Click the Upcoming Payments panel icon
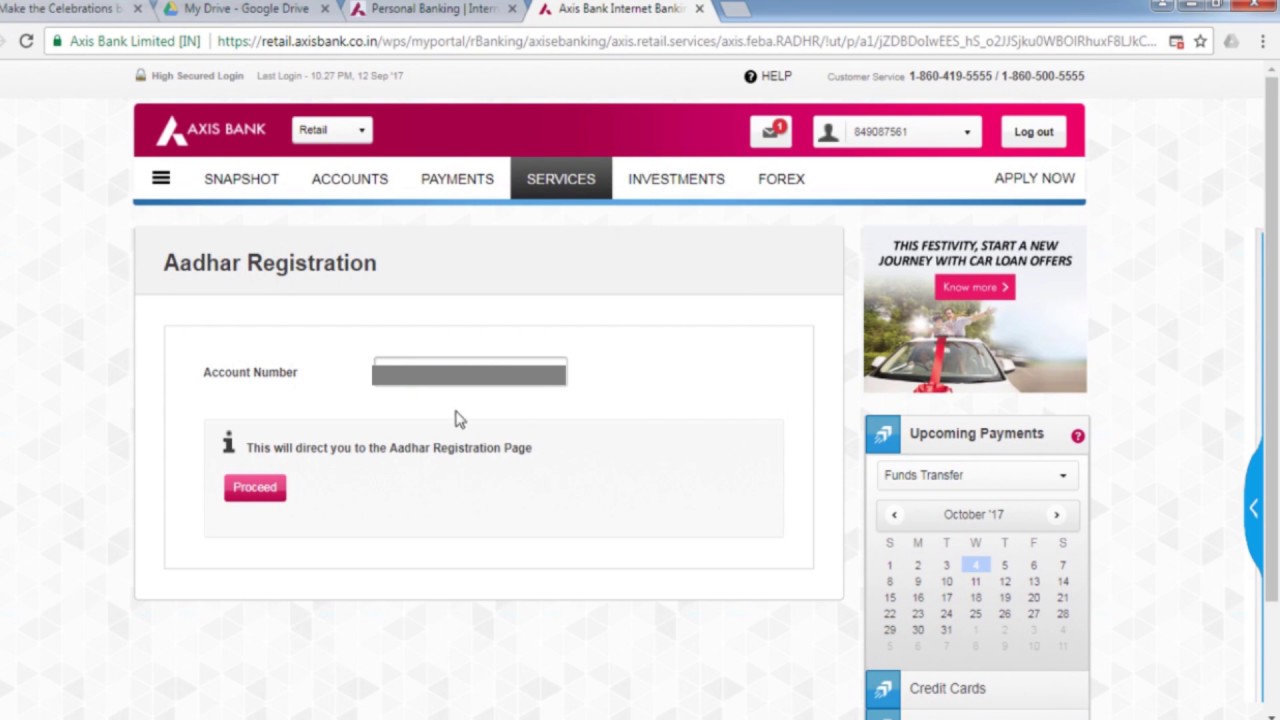1280x720 pixels. click(x=883, y=434)
